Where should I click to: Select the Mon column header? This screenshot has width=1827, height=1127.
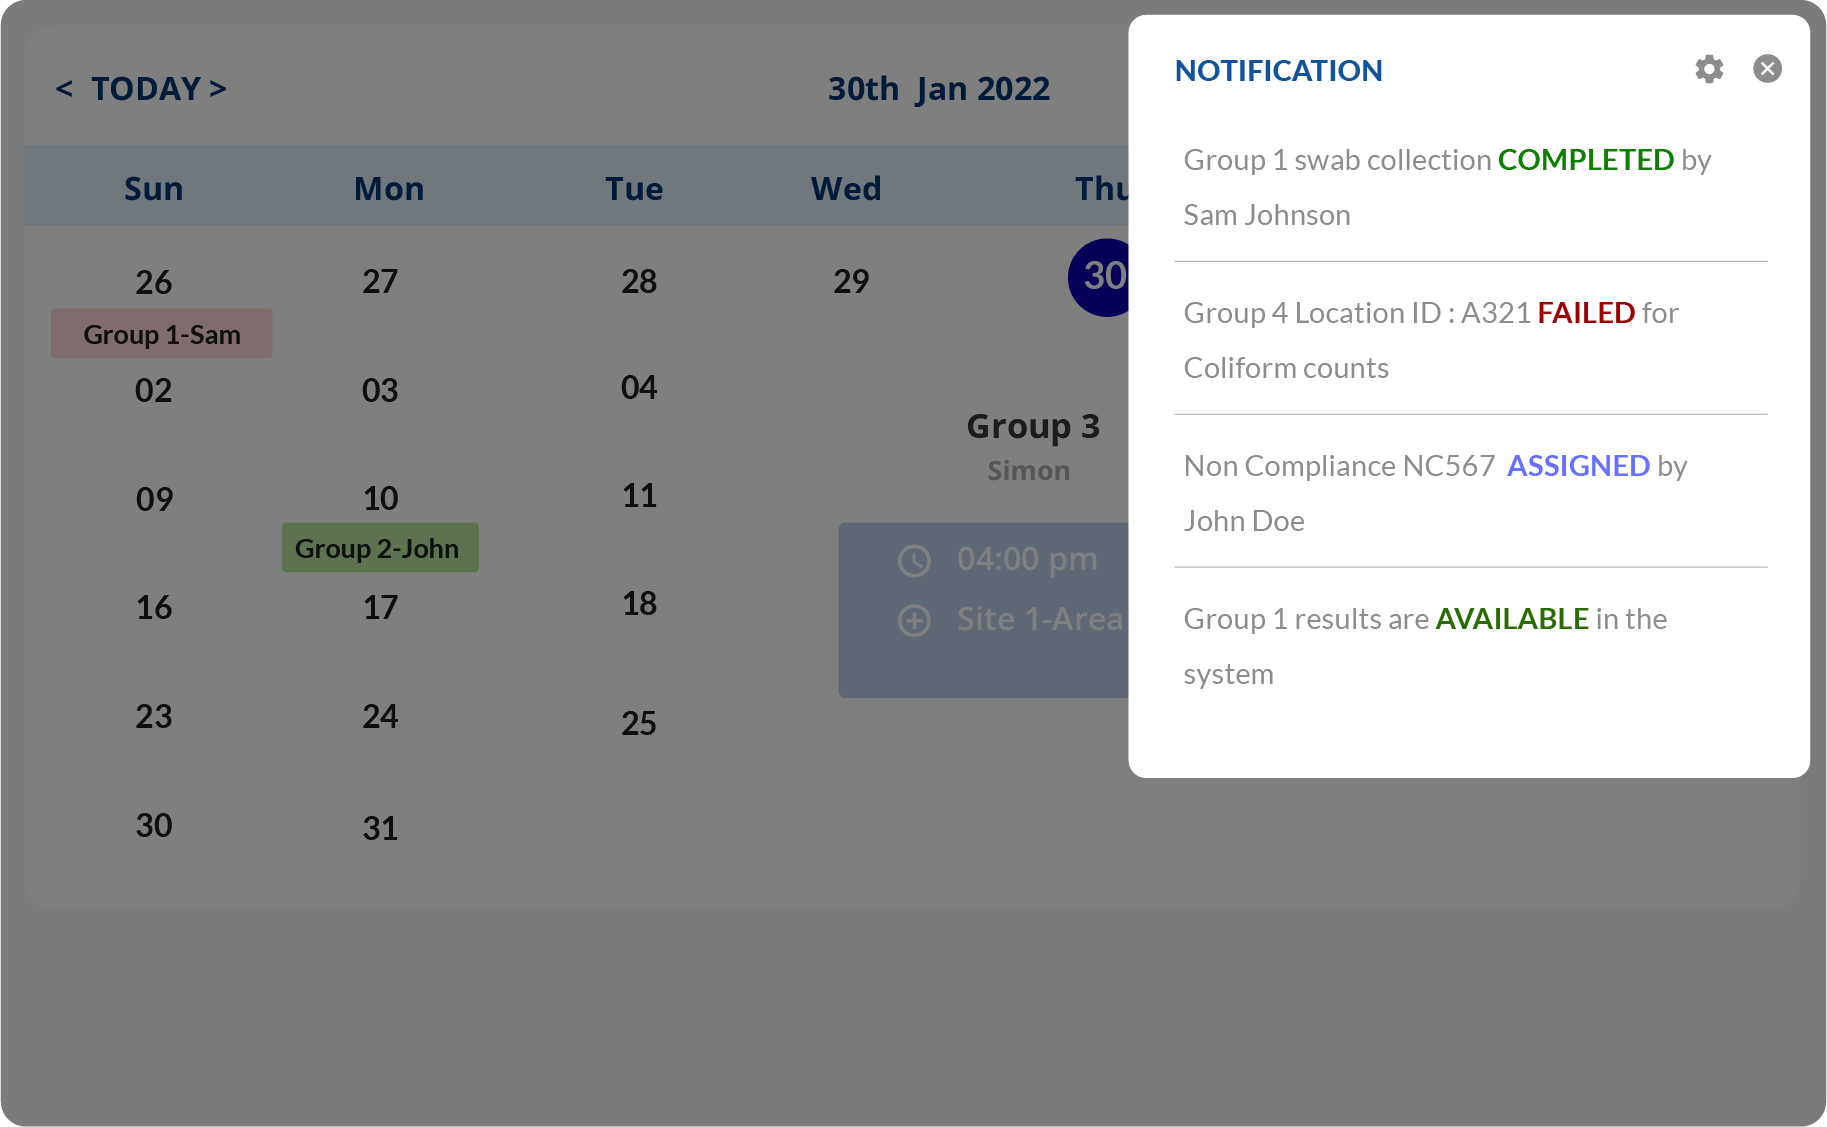[x=389, y=189]
